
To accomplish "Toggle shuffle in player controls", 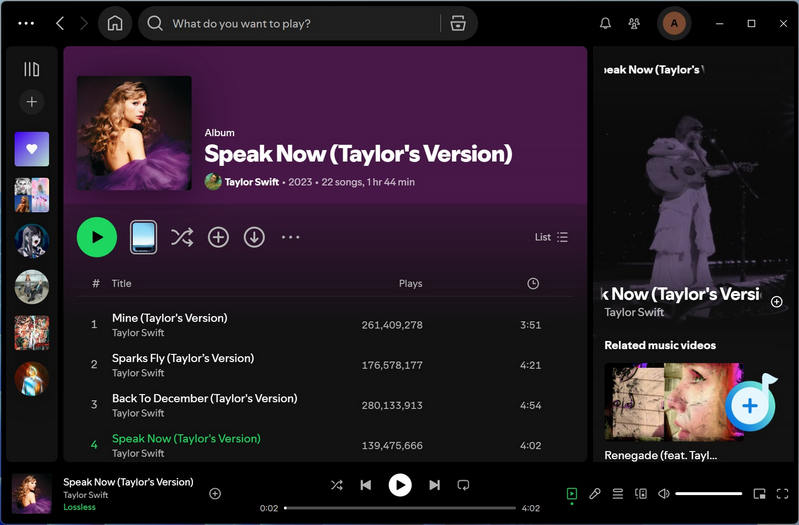I will 336,485.
